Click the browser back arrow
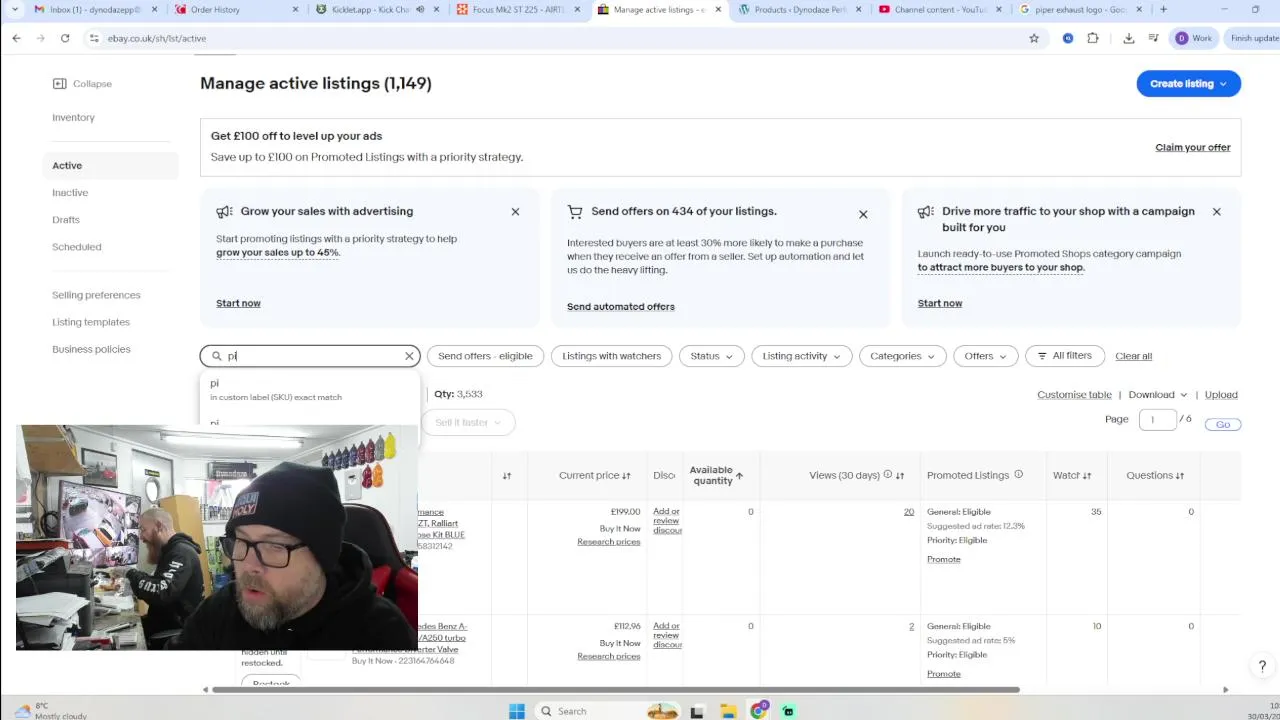 click(x=17, y=38)
